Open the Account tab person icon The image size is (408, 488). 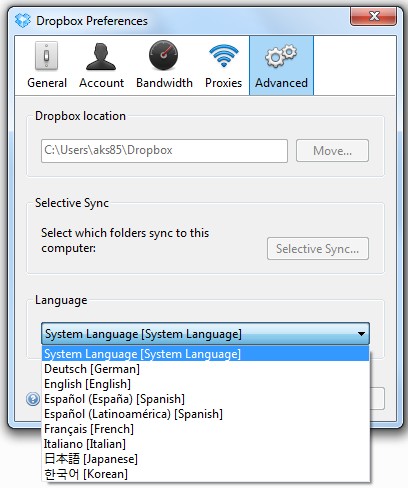(101, 56)
